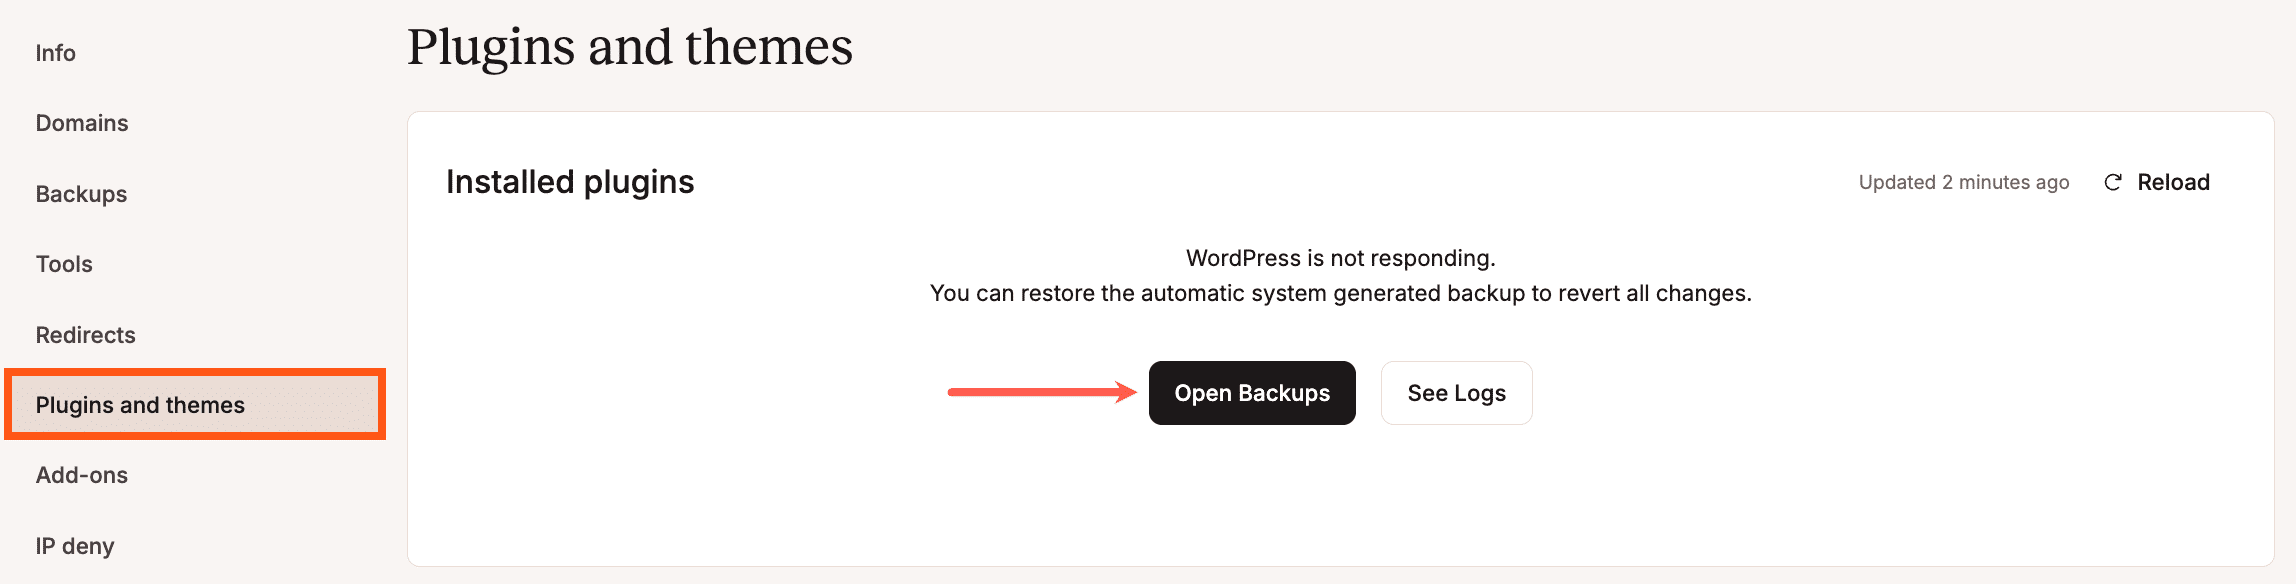Click the highlighted Plugins and themes item
The height and width of the screenshot is (584, 2296).
[138, 405]
